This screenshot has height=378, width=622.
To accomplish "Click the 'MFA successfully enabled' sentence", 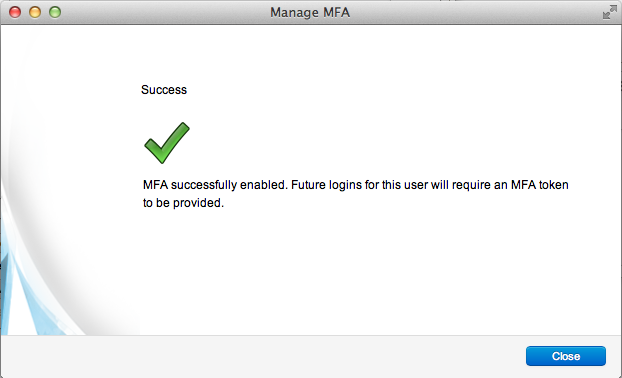I will tap(215, 185).
